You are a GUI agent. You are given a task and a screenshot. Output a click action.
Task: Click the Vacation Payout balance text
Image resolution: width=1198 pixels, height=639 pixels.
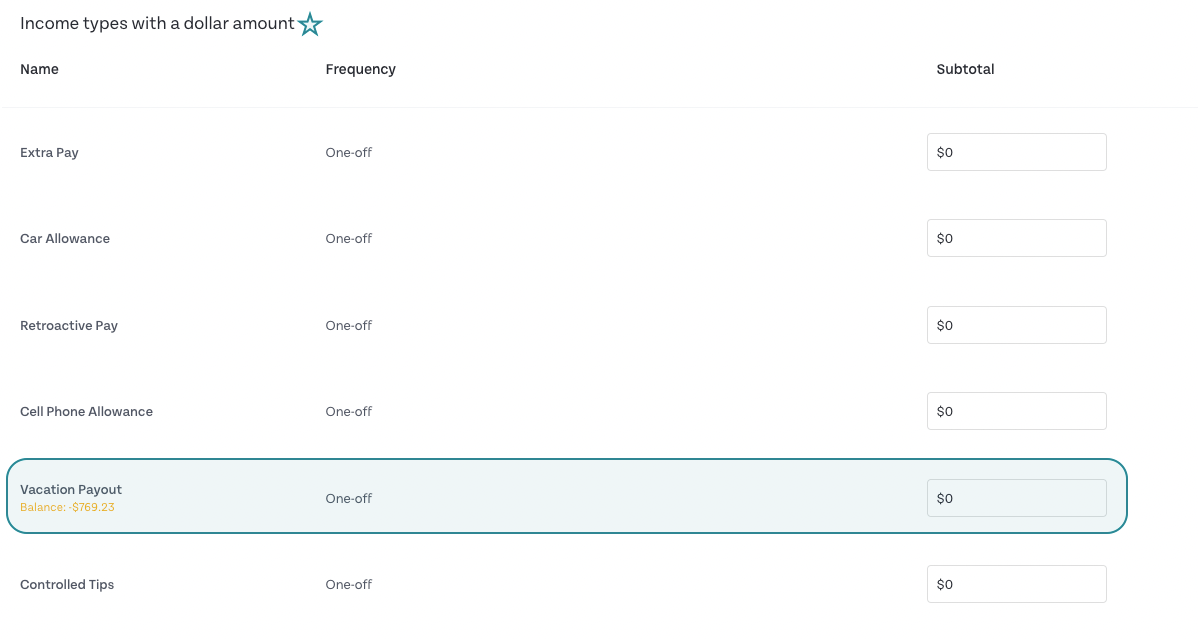click(x=67, y=508)
